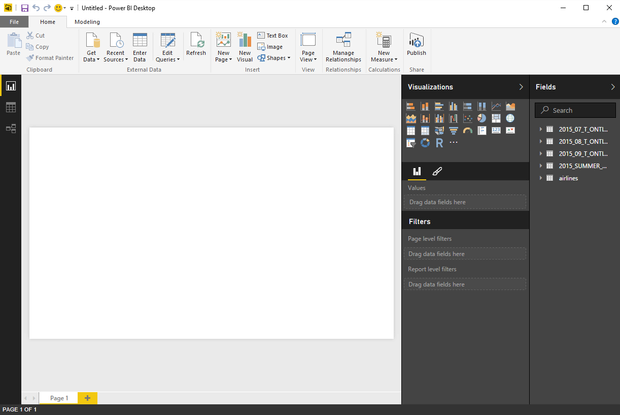Insert a Text Box

click(272, 36)
